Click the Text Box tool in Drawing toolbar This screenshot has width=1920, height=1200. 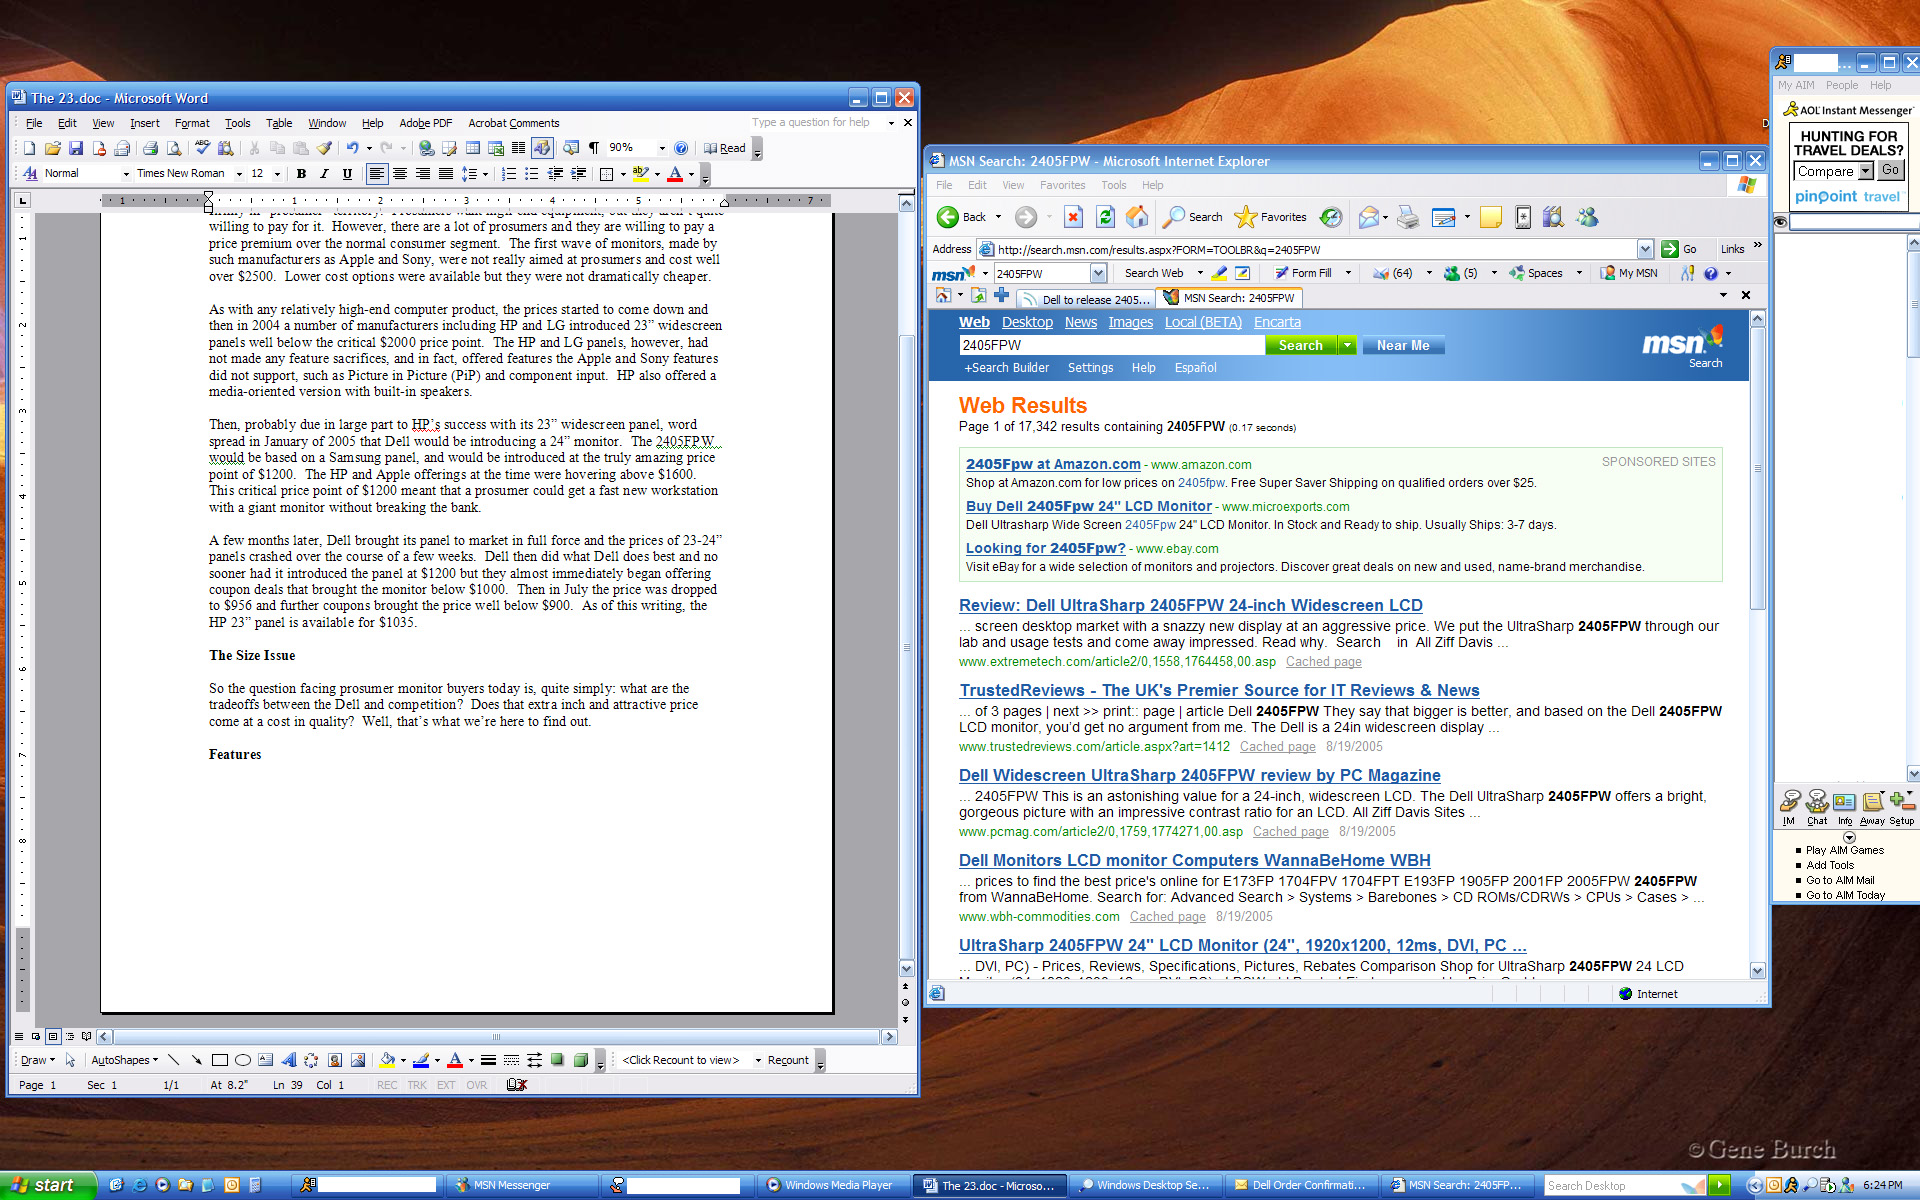coord(265,1060)
